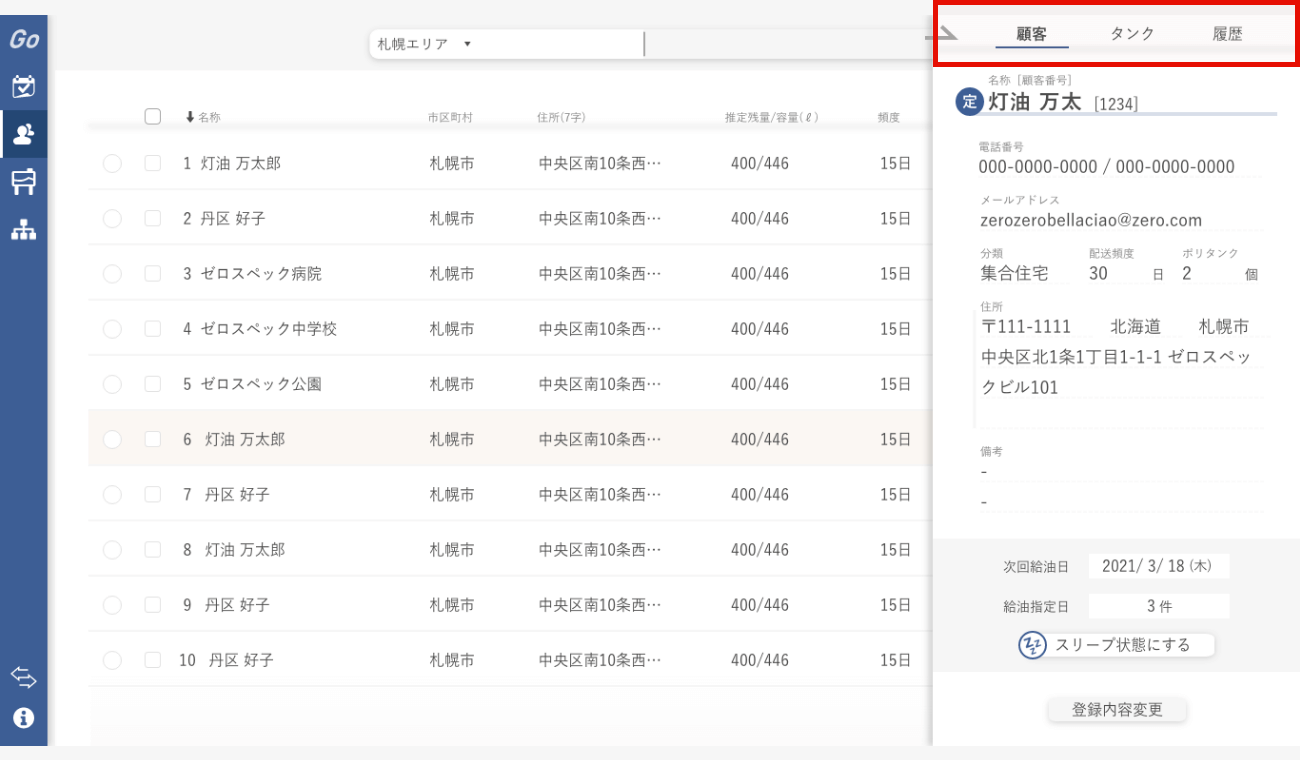Click 札幌市 in ゼロスペック病院 row
Screen dimensions: 1300x760
point(452,274)
